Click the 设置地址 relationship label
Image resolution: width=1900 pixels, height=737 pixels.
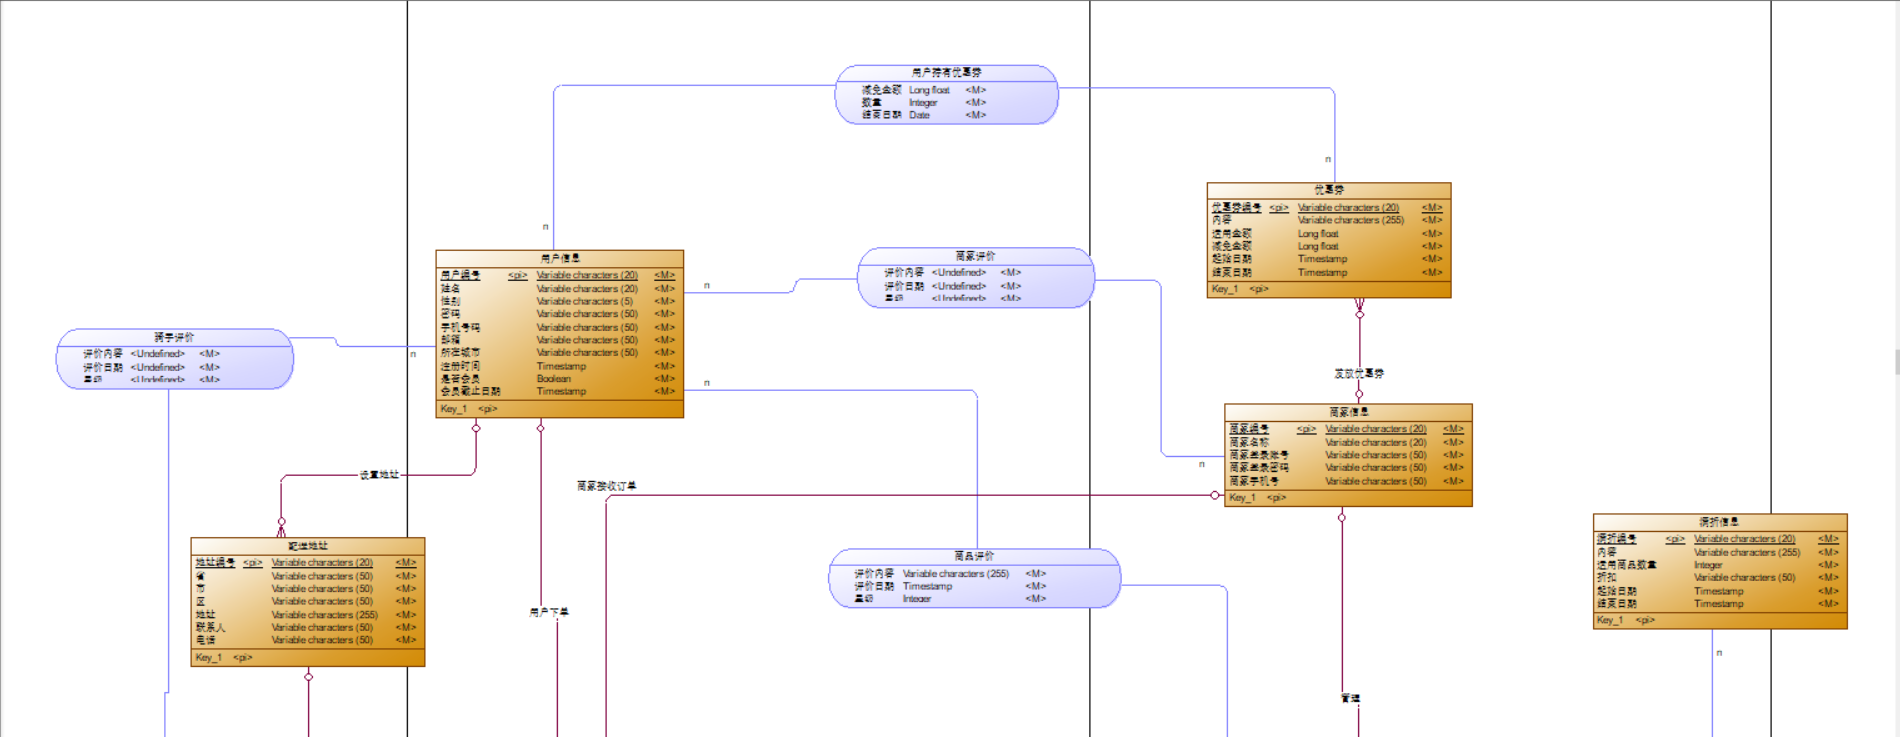[379, 475]
